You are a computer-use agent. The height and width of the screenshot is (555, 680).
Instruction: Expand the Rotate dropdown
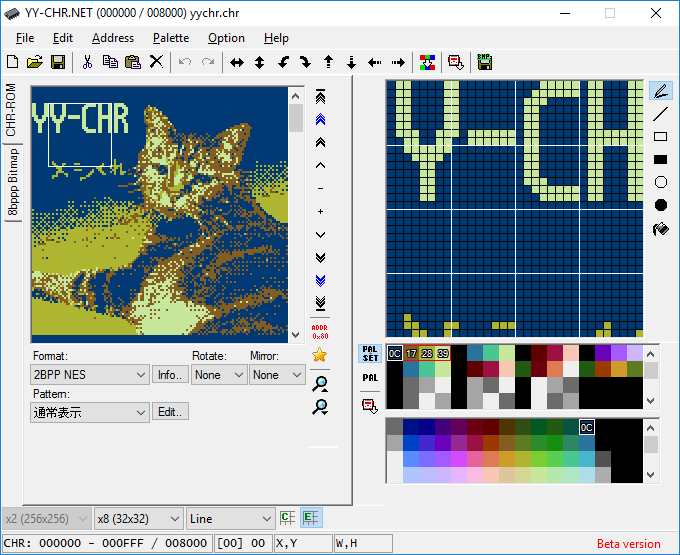[x=219, y=374]
